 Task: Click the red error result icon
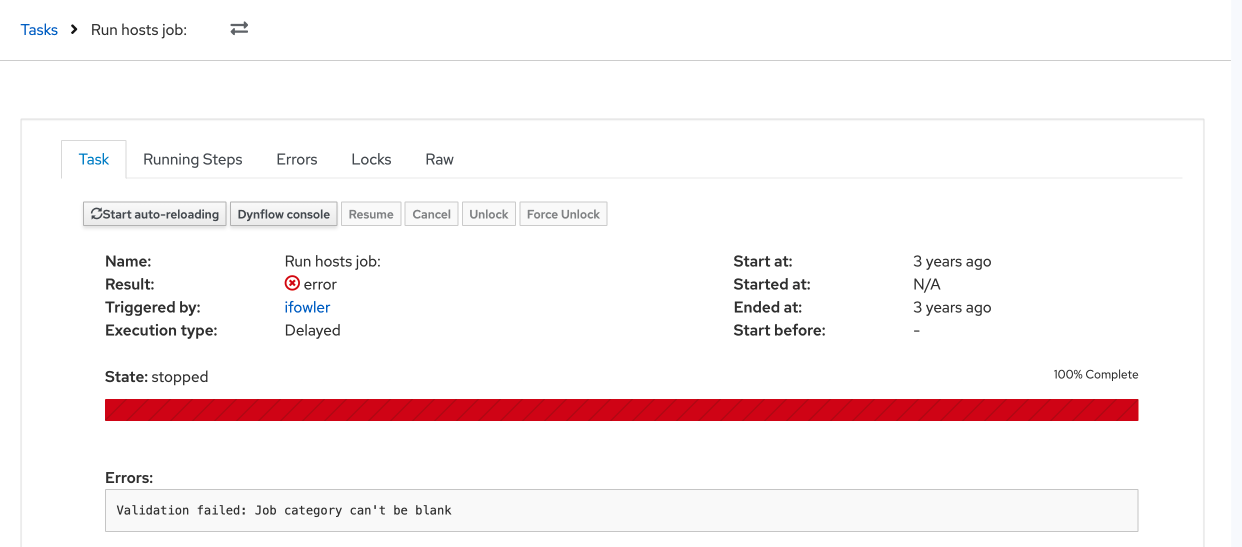pos(292,284)
